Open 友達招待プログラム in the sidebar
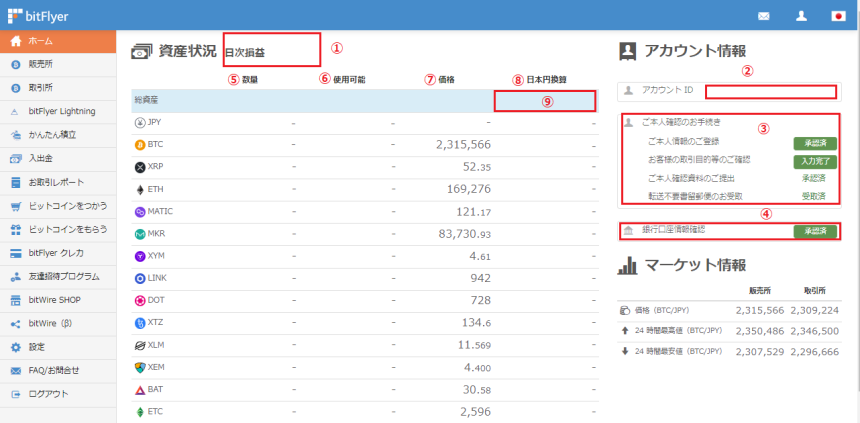Screen dimensions: 860x423 (58, 277)
